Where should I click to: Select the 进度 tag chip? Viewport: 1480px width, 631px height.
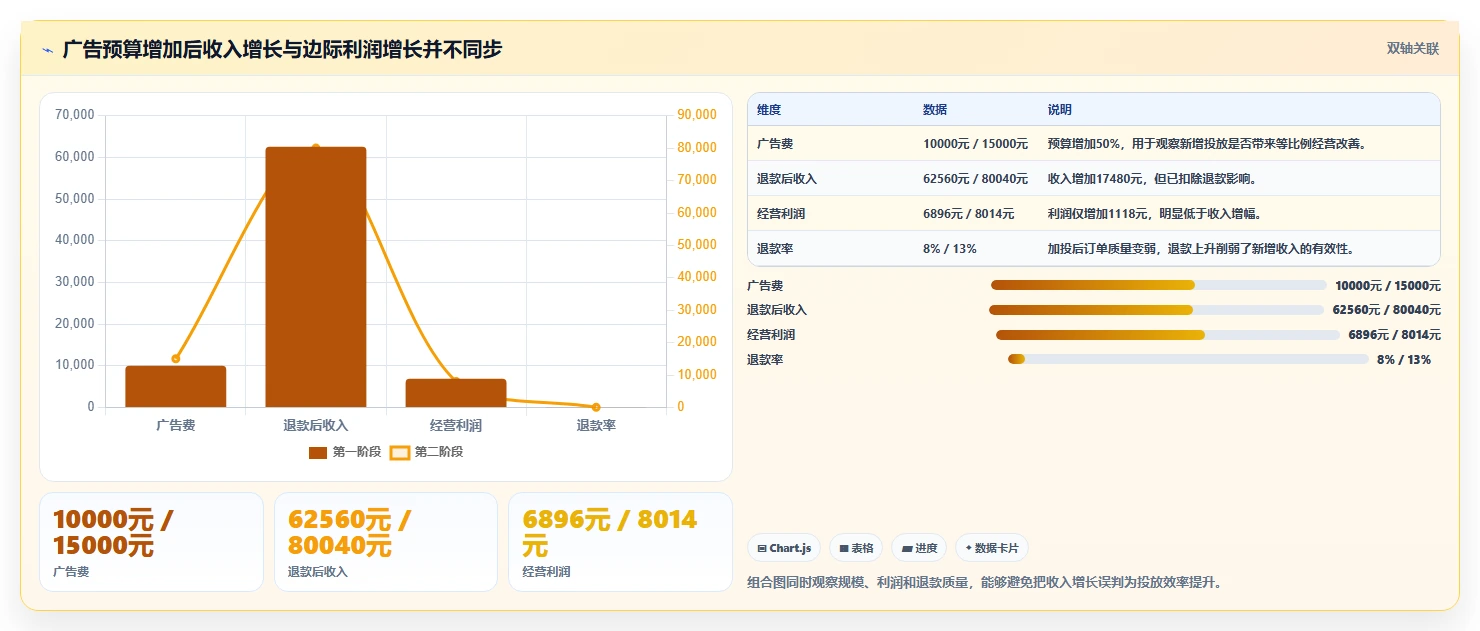pyautogui.click(x=919, y=548)
